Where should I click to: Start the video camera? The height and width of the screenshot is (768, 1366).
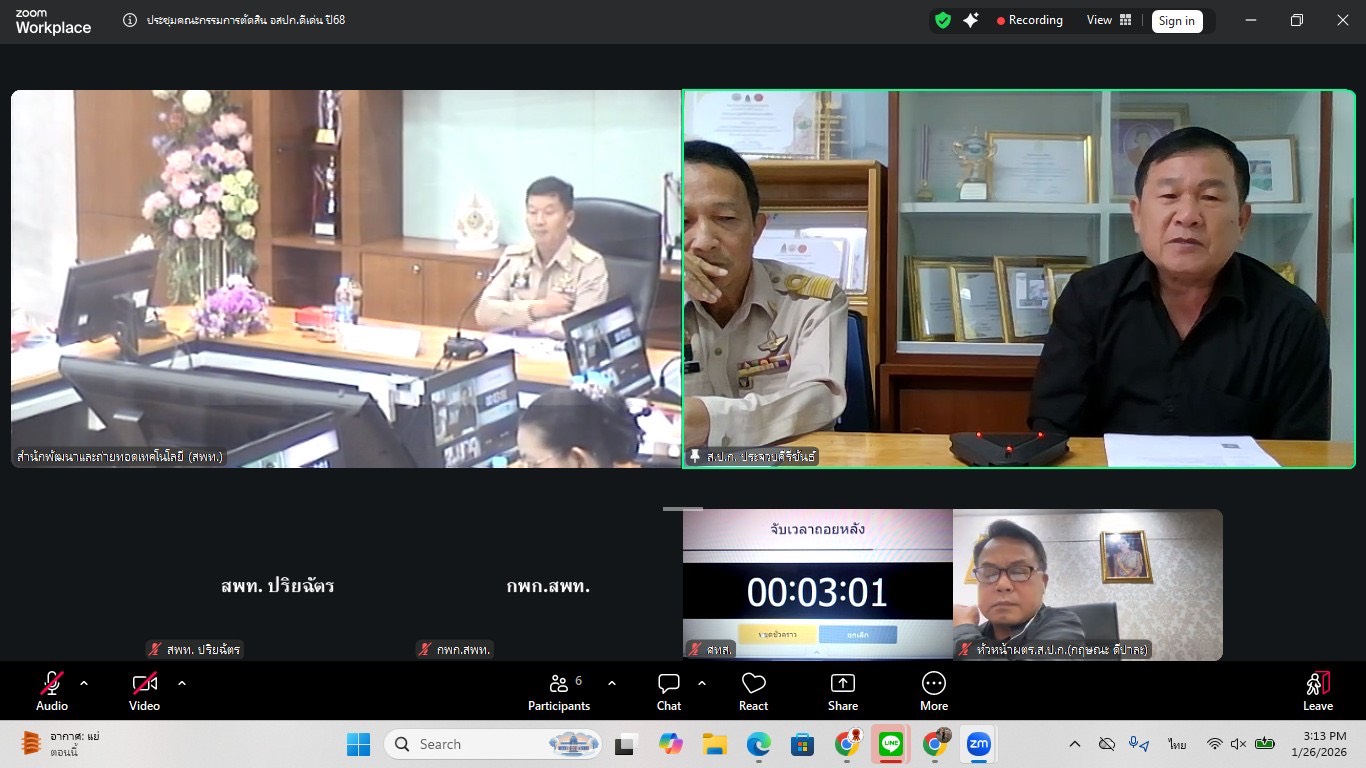143,683
